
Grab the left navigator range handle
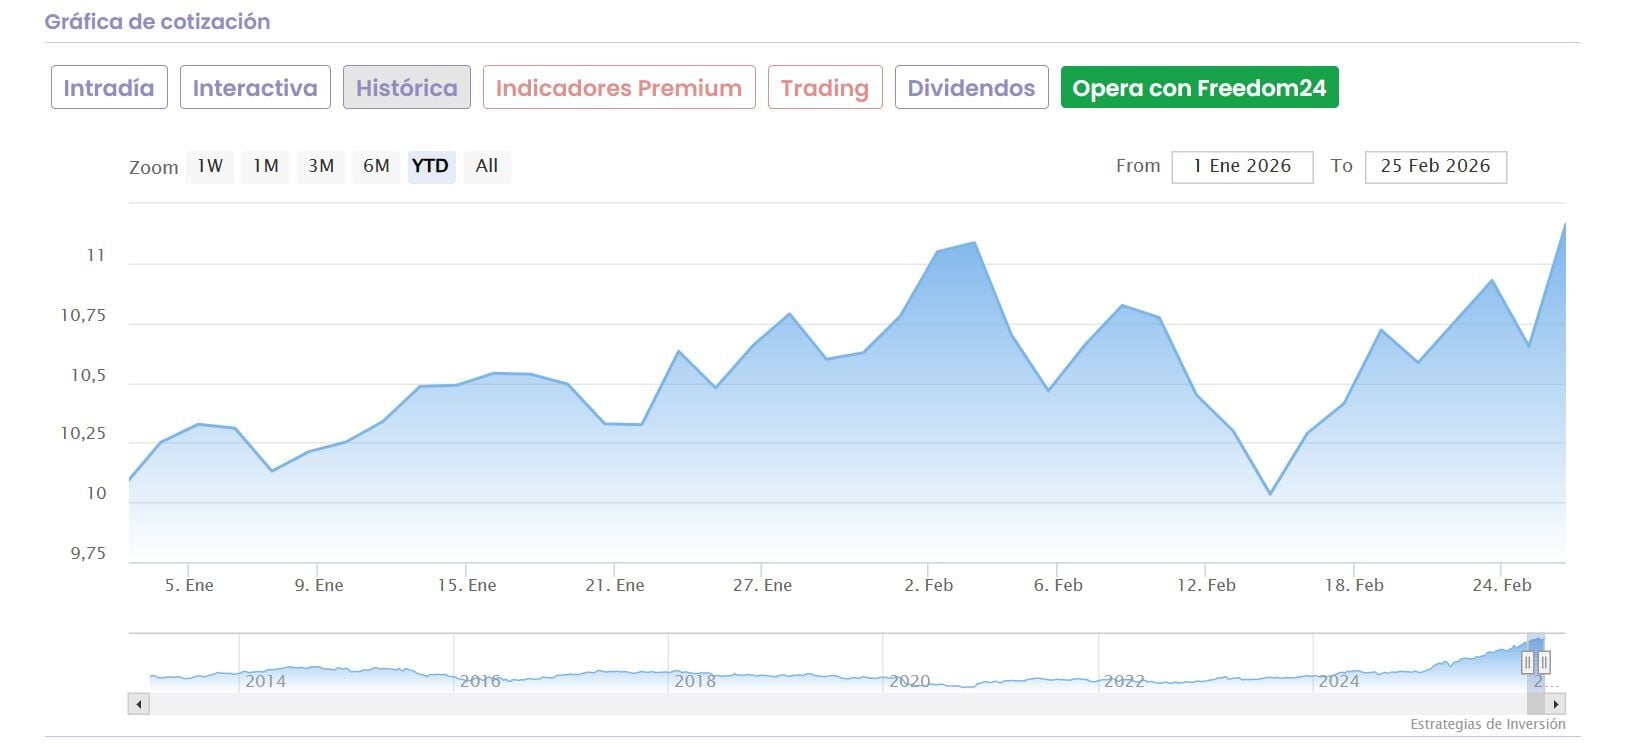(1527, 662)
